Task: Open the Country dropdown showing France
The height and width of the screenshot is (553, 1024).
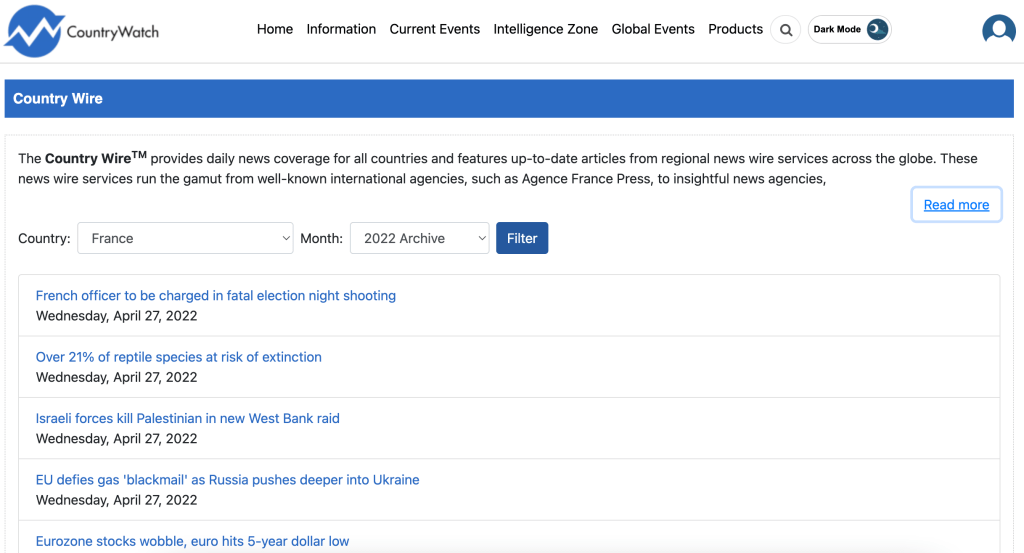Action: click(x=185, y=238)
